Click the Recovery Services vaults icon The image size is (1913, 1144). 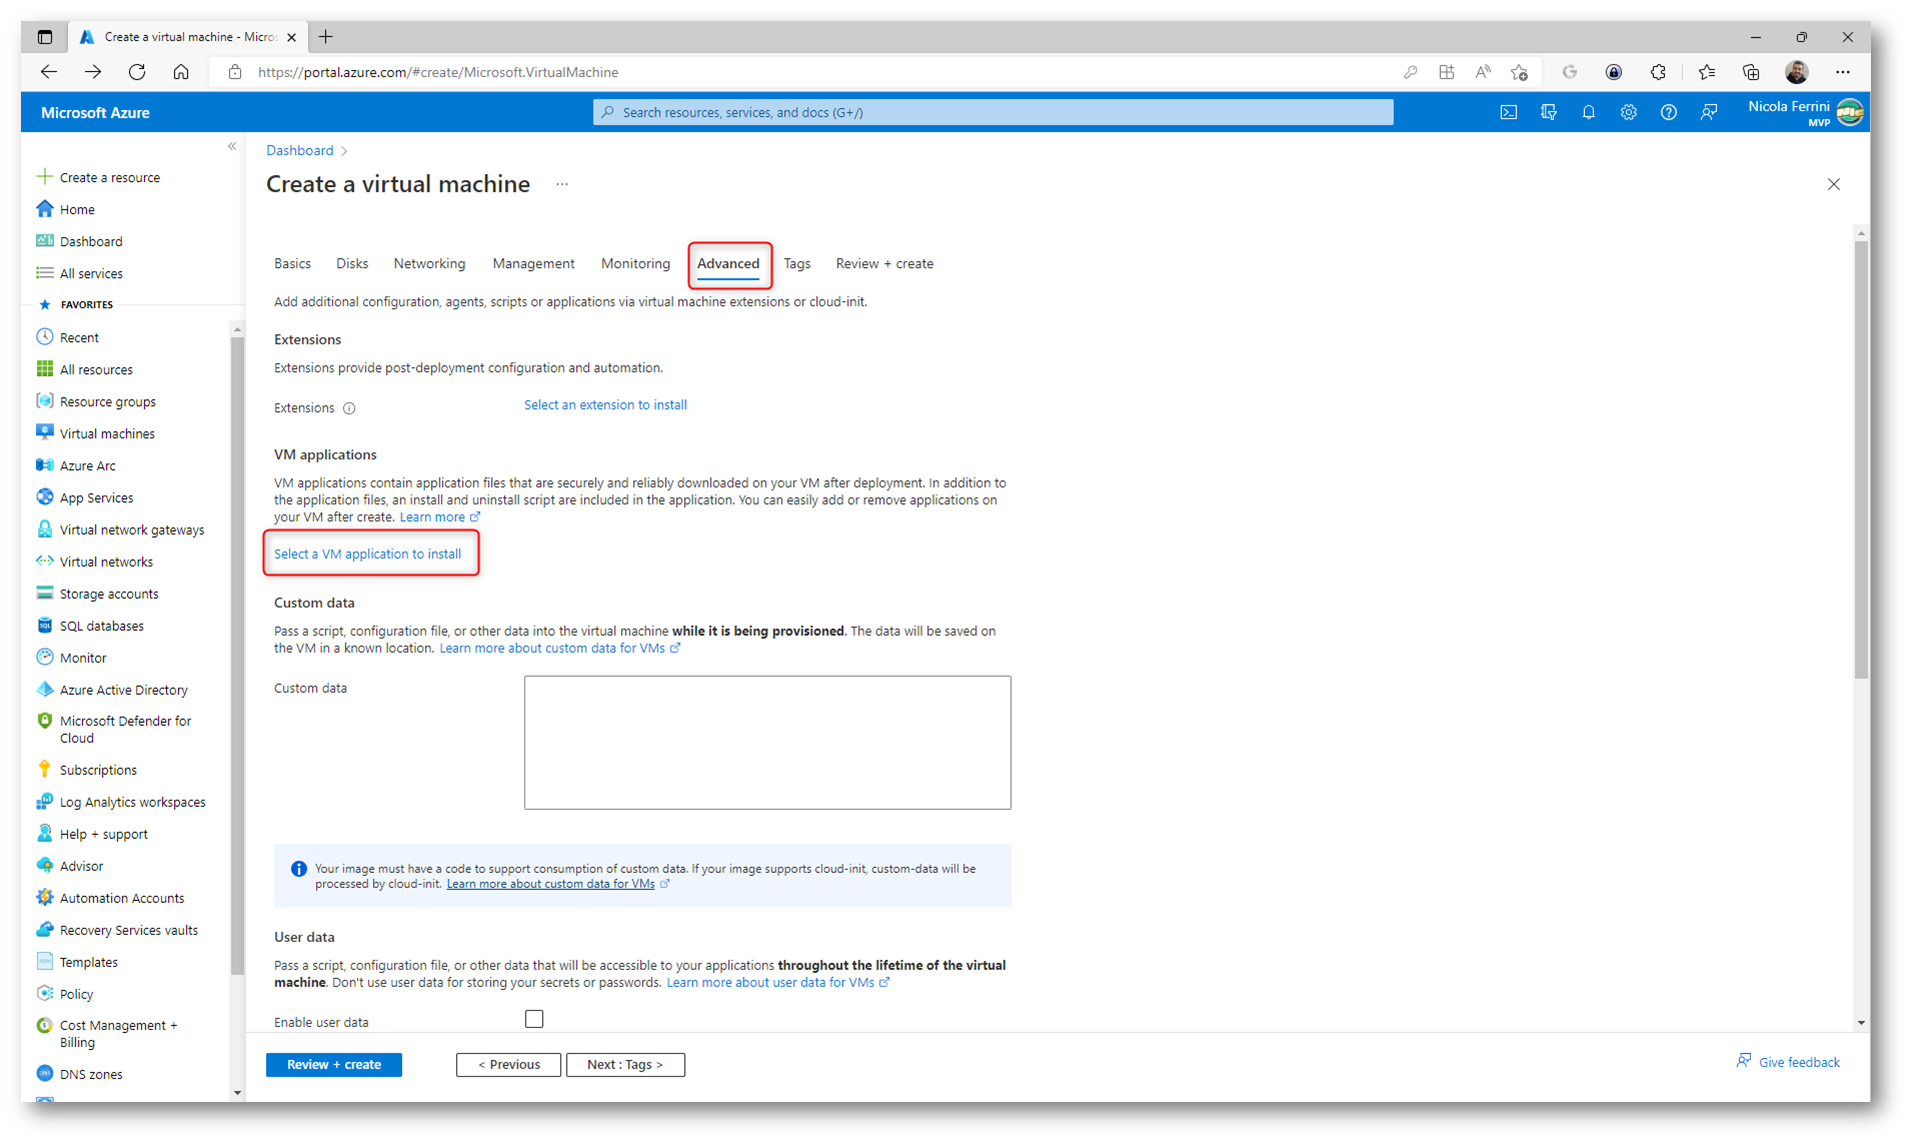click(x=44, y=929)
